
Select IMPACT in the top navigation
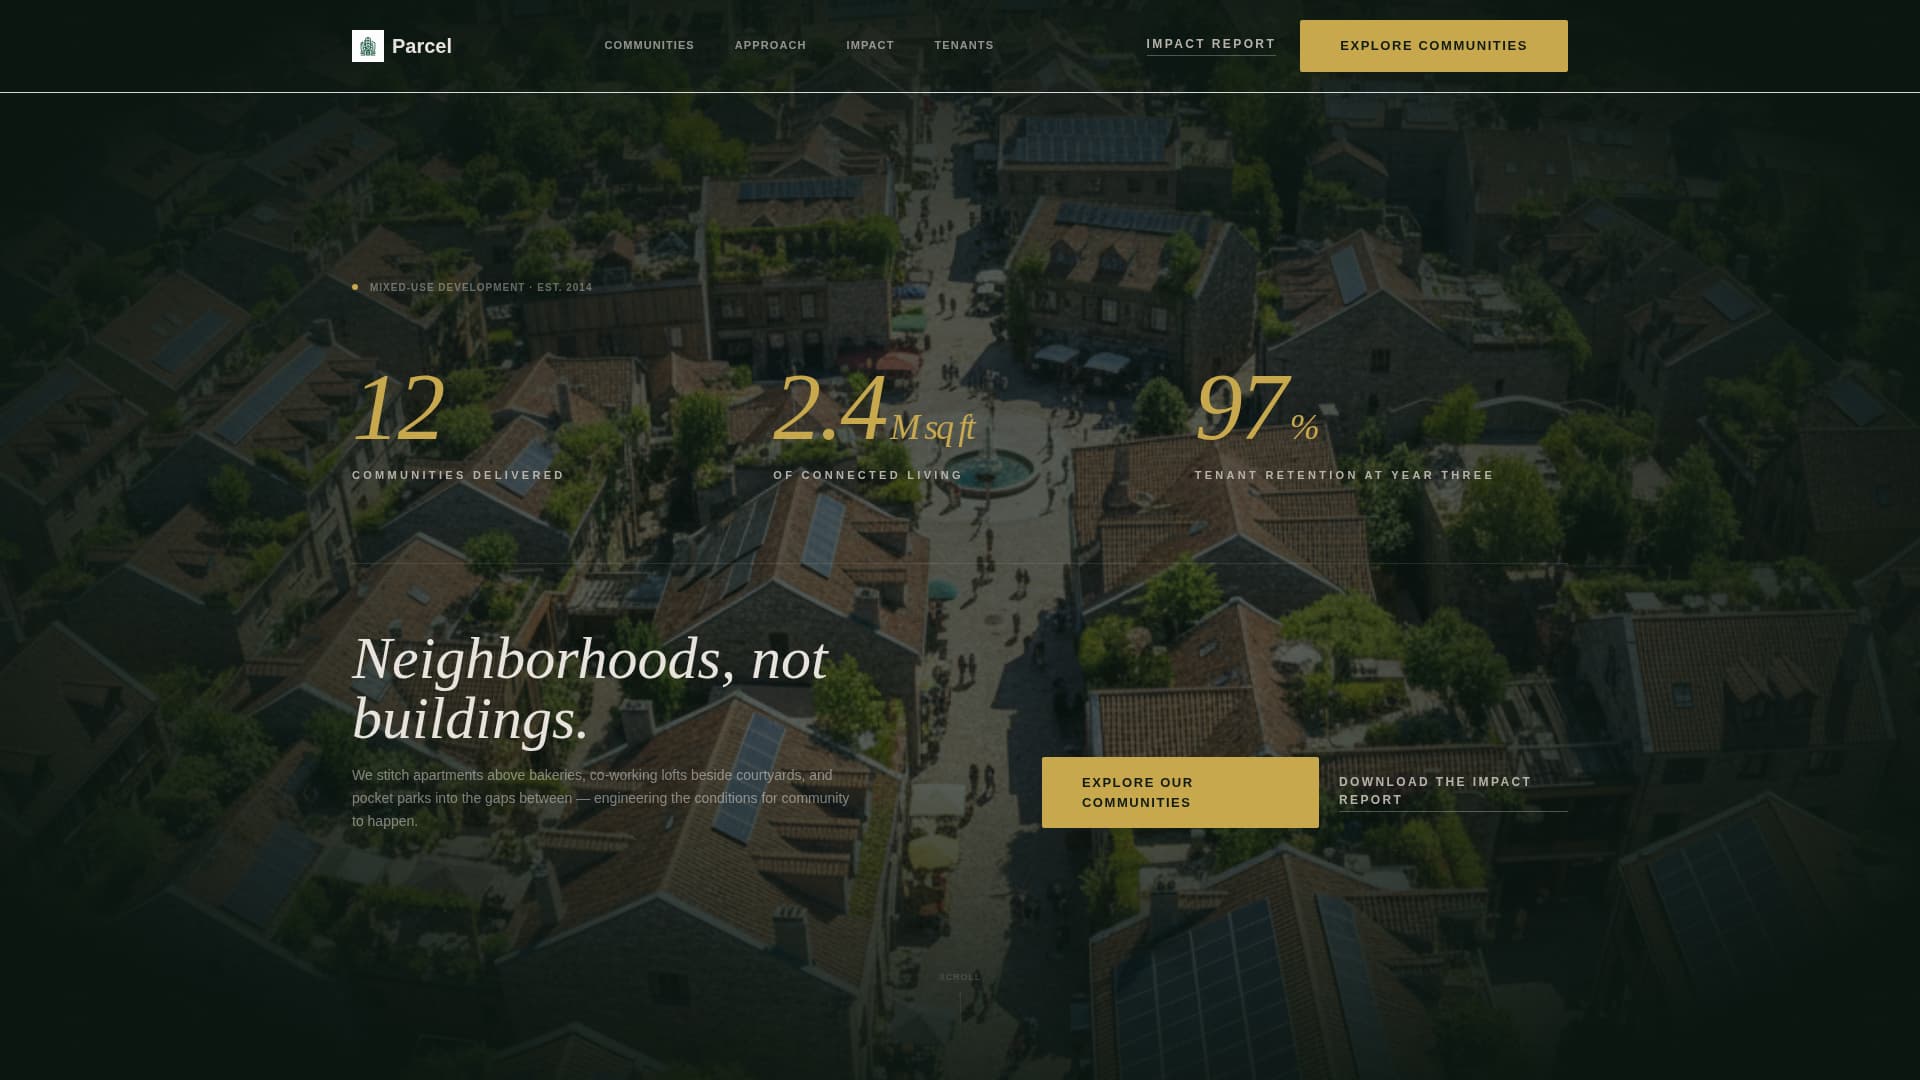pos(869,45)
